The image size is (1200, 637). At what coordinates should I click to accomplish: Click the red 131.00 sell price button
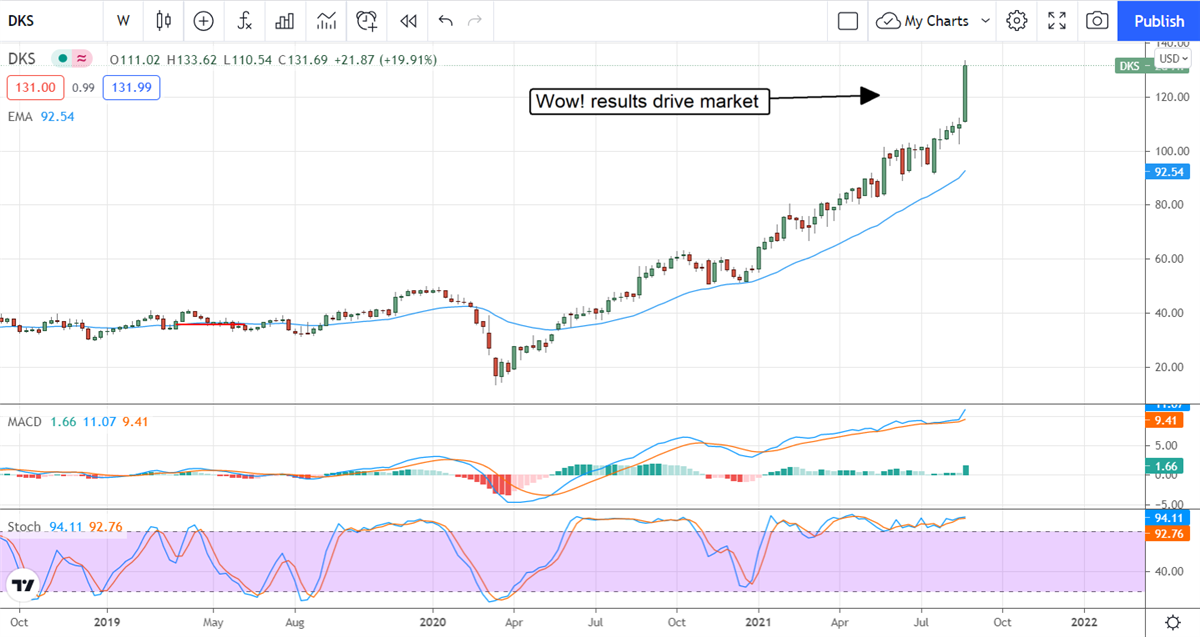point(35,88)
